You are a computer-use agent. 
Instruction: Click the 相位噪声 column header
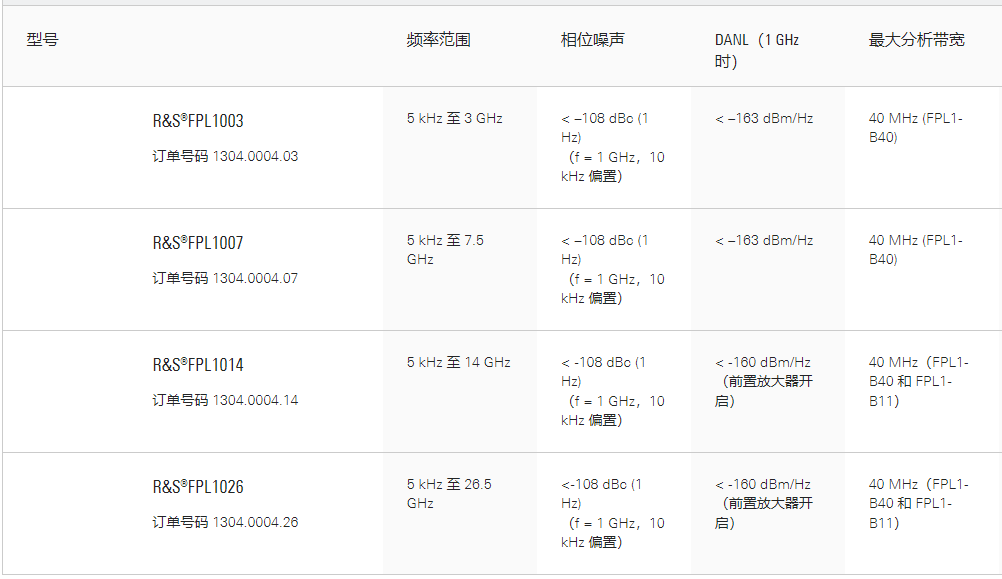click(592, 40)
